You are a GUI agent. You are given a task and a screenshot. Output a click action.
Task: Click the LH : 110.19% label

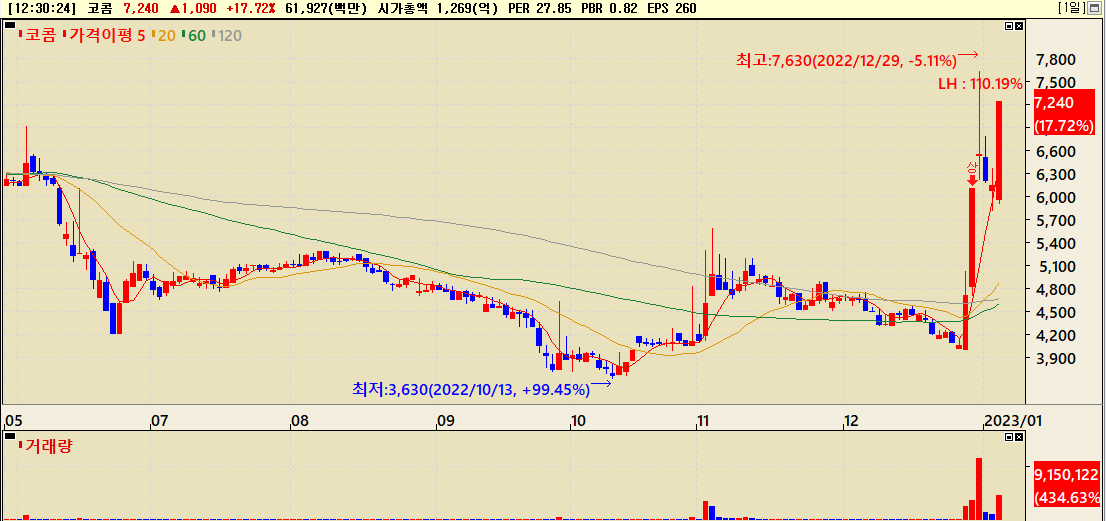tap(980, 85)
